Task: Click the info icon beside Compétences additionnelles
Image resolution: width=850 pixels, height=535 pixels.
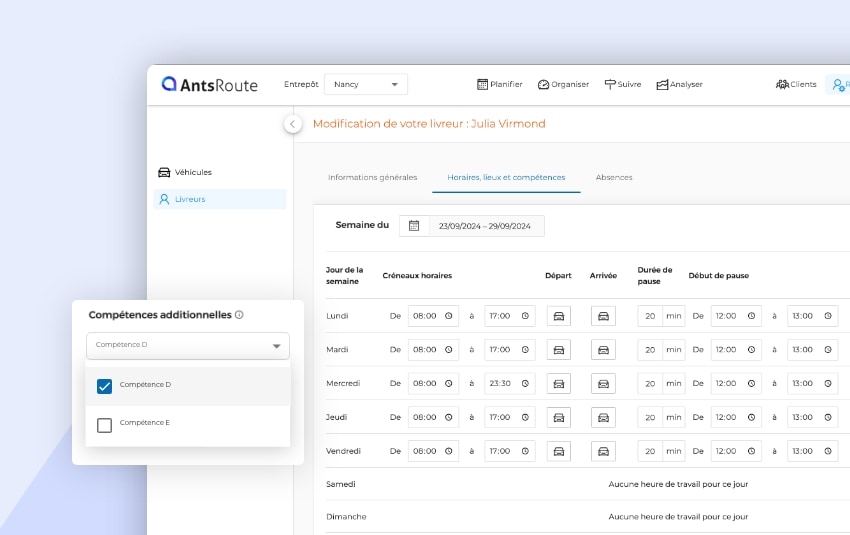Action: tap(239, 315)
